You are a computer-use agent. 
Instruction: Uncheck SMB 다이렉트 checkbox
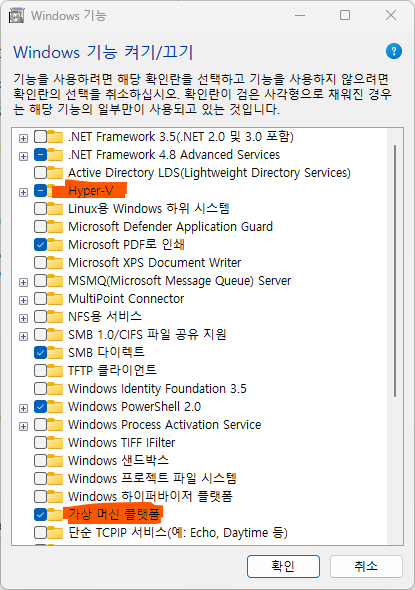(40, 353)
